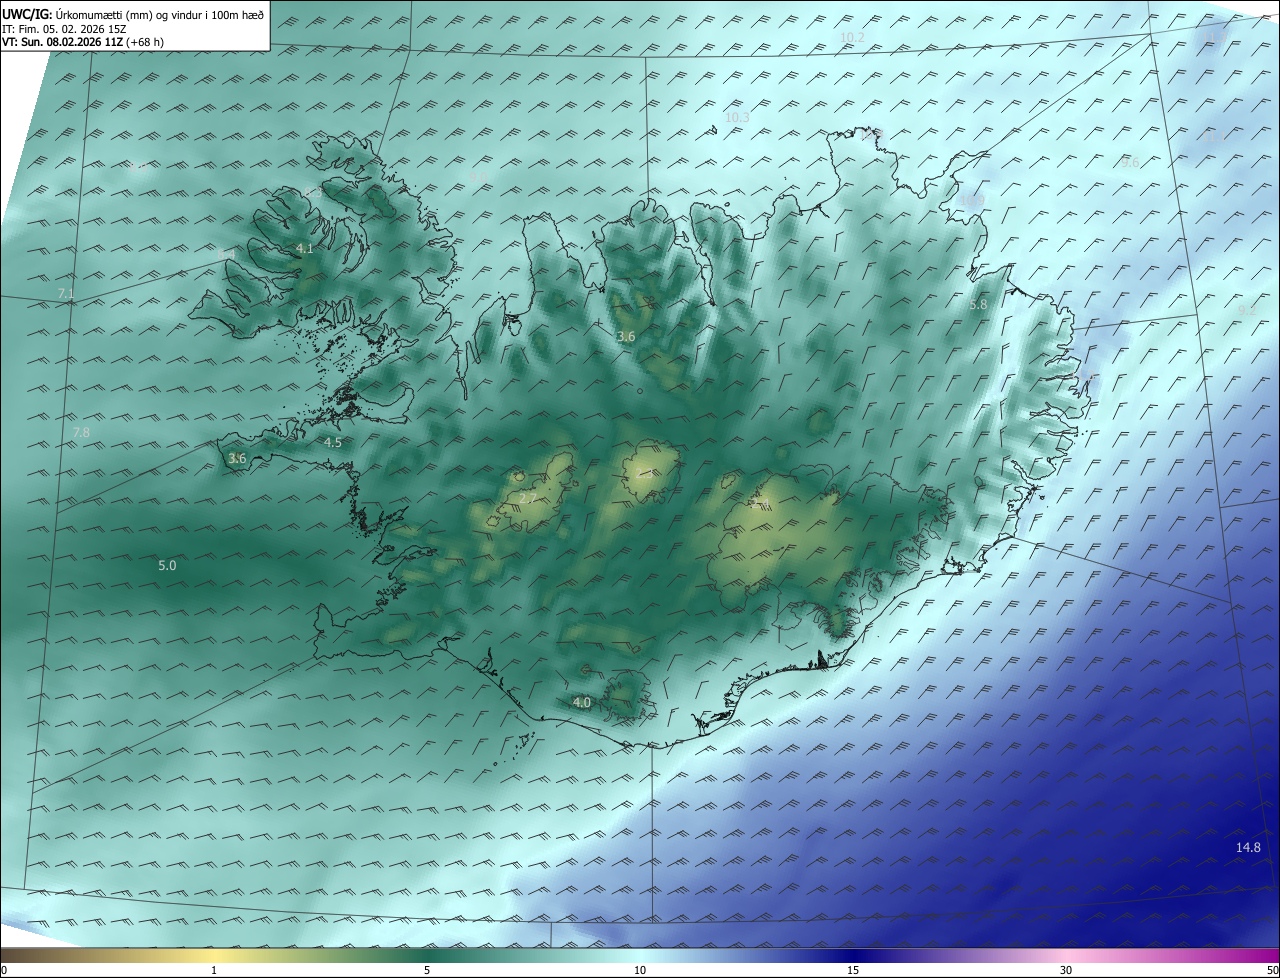Click the color scale tick label 50

tap(1272, 970)
